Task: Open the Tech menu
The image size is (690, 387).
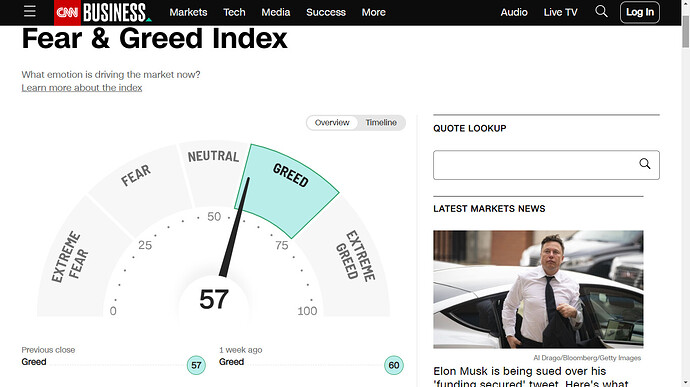Action: click(234, 12)
